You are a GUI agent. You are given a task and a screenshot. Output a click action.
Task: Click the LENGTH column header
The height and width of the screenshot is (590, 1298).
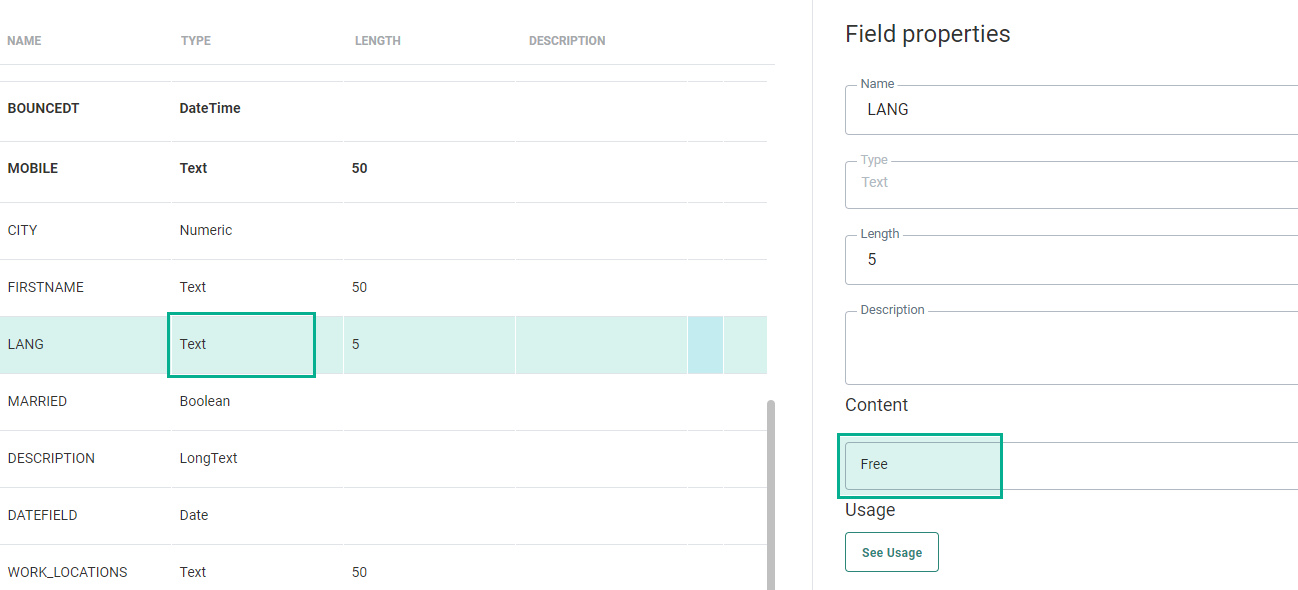(x=378, y=41)
